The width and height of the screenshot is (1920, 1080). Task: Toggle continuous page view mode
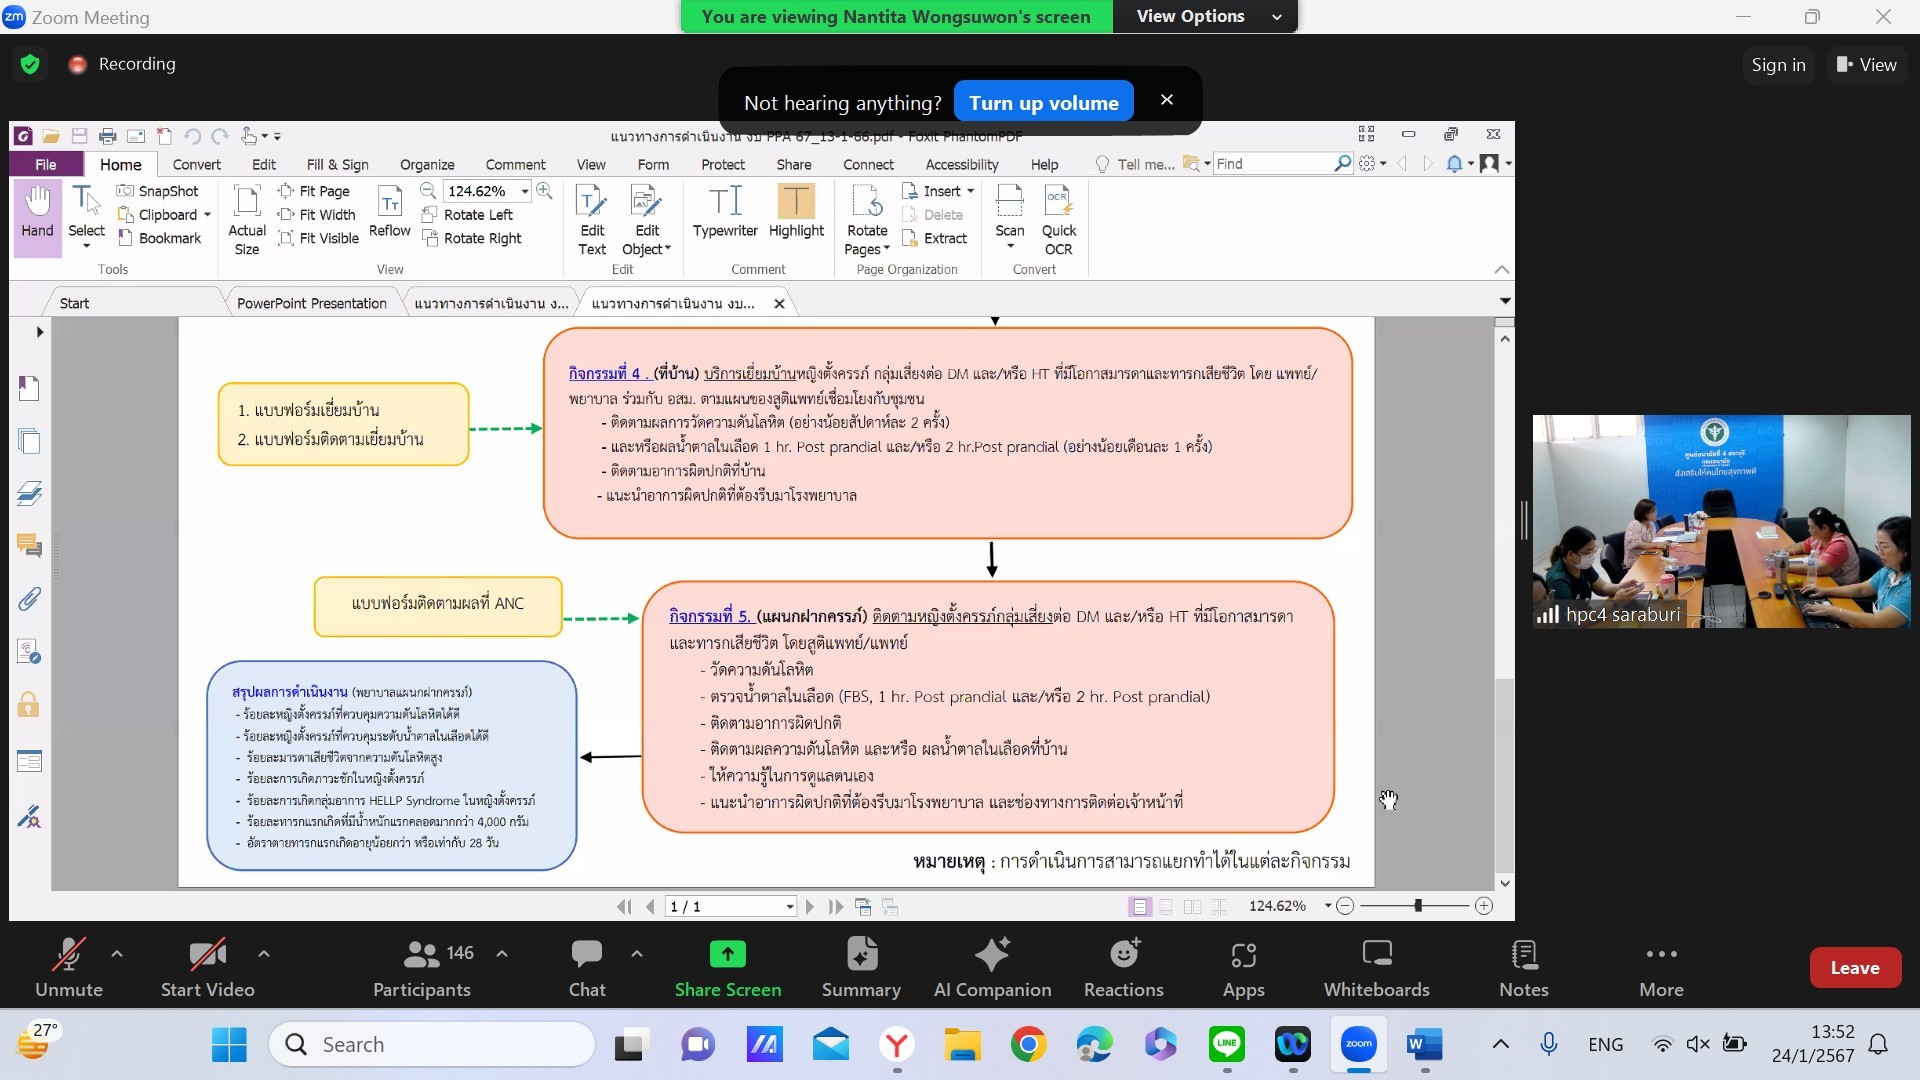[x=1166, y=907]
